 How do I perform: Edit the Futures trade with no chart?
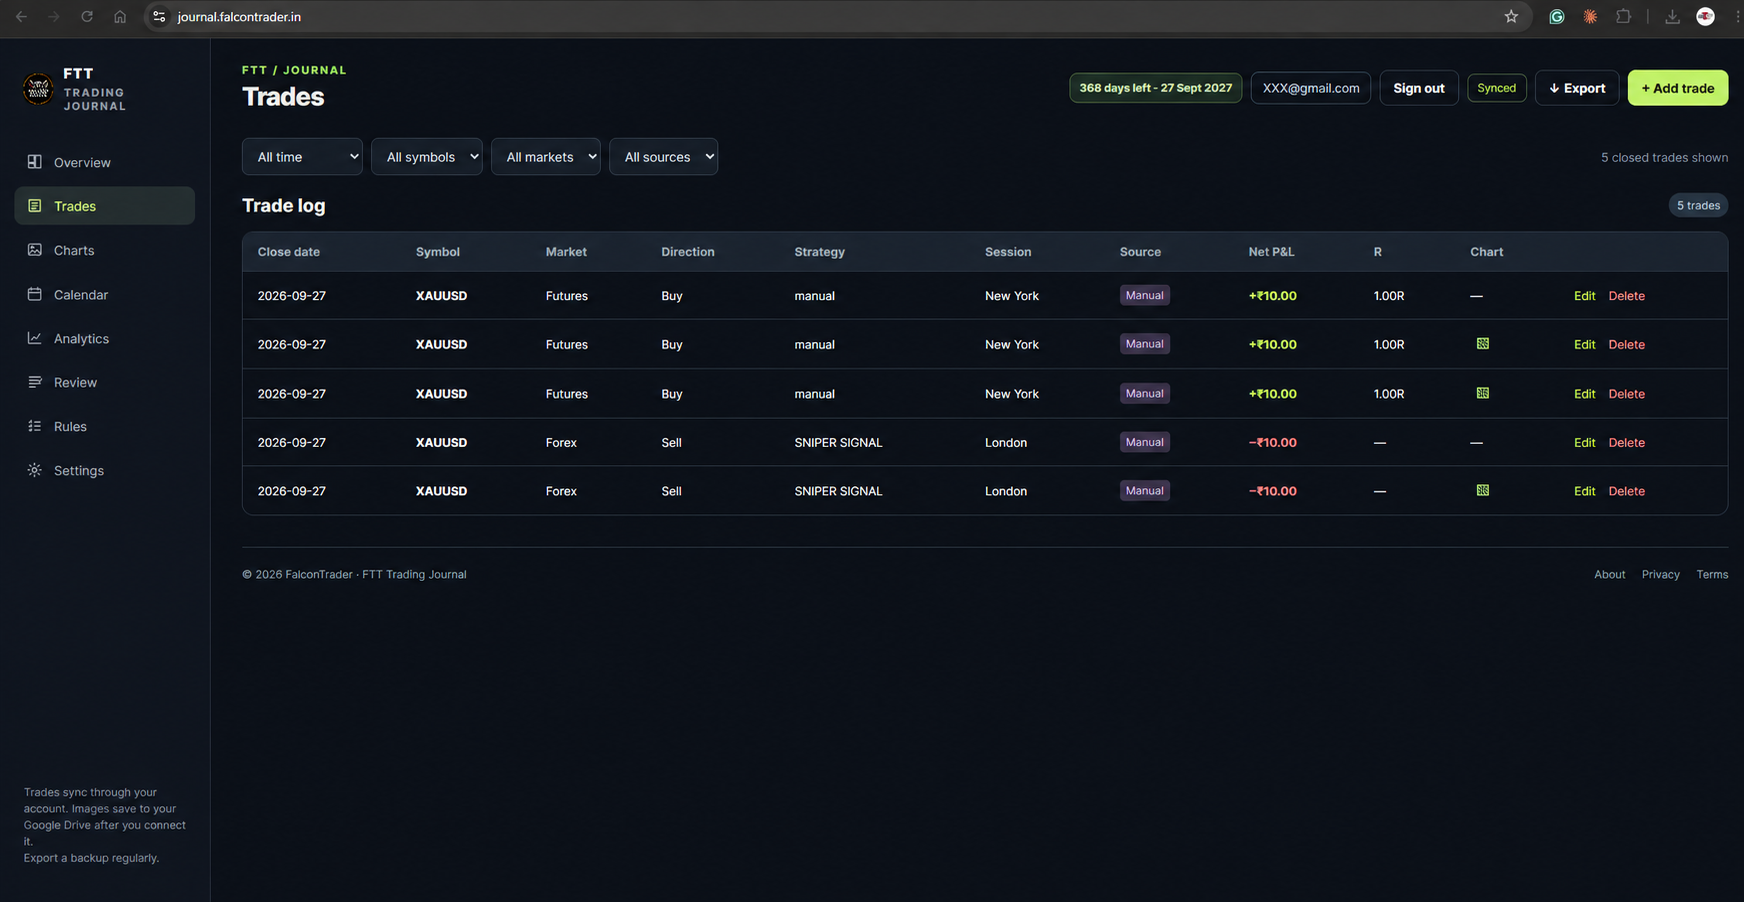pyautogui.click(x=1584, y=296)
